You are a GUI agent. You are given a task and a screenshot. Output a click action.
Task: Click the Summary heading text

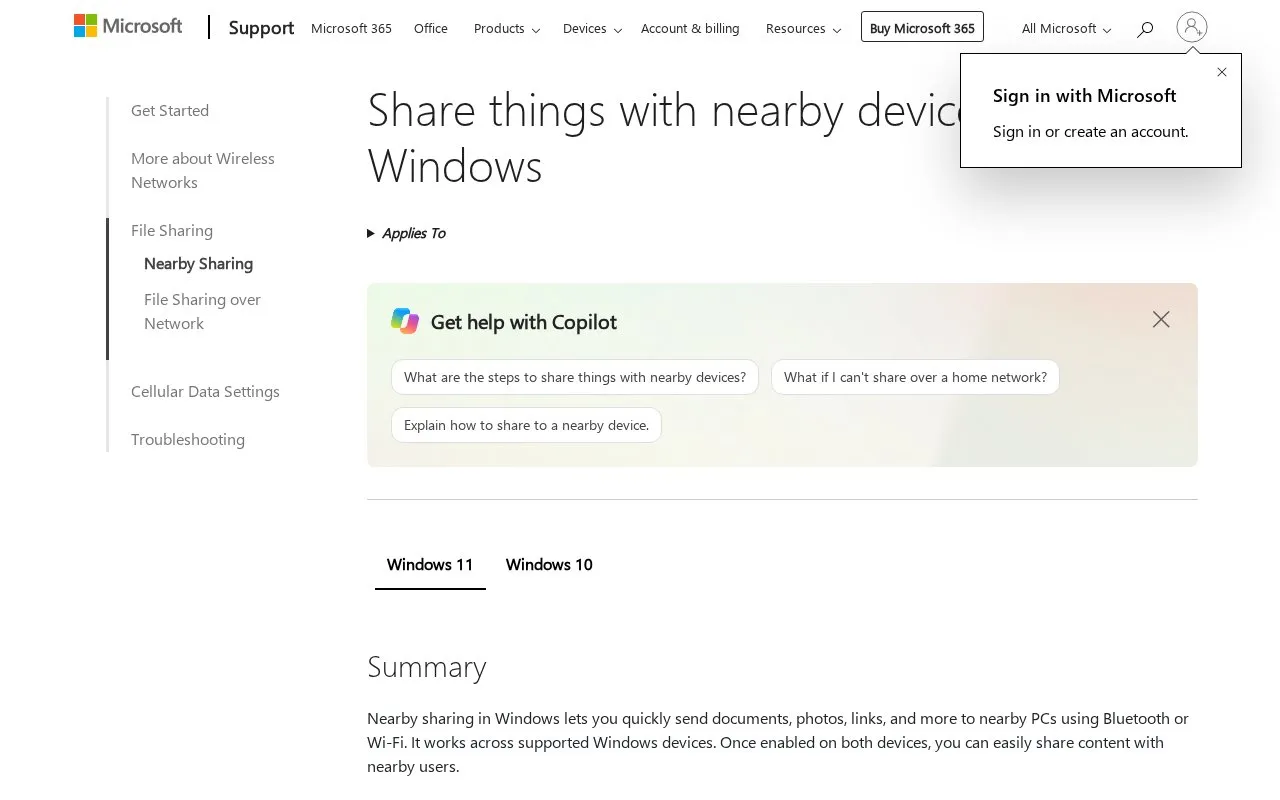(x=426, y=666)
